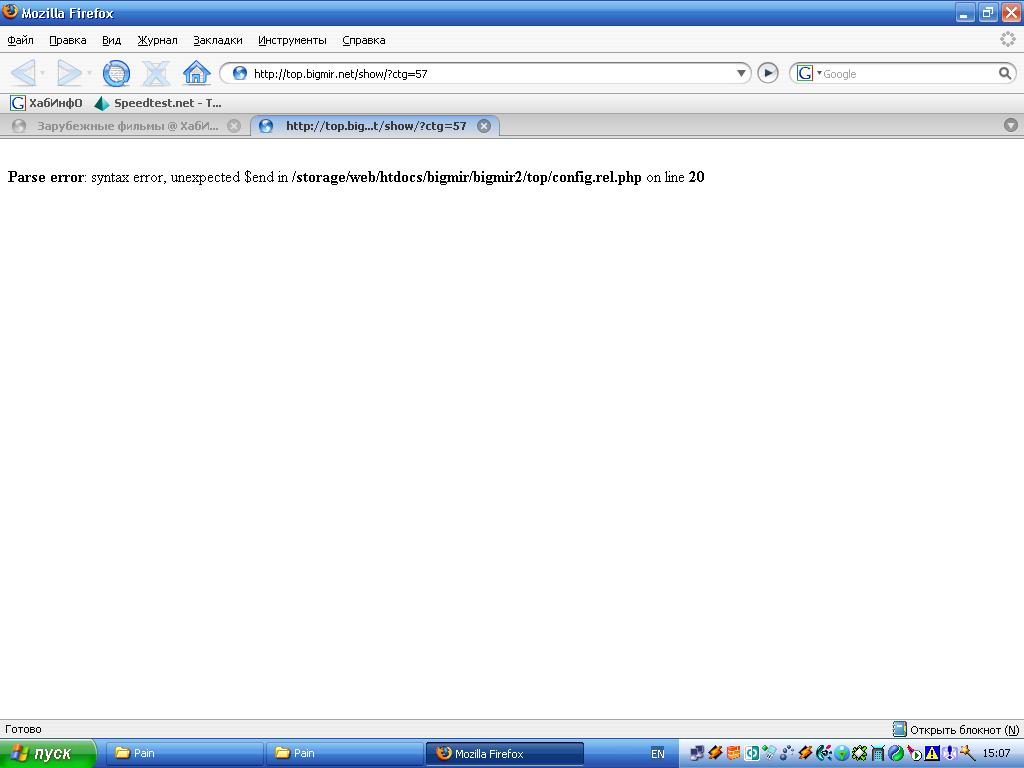Close the Зарубежные фильмы tab
This screenshot has width=1024, height=768.
point(234,126)
